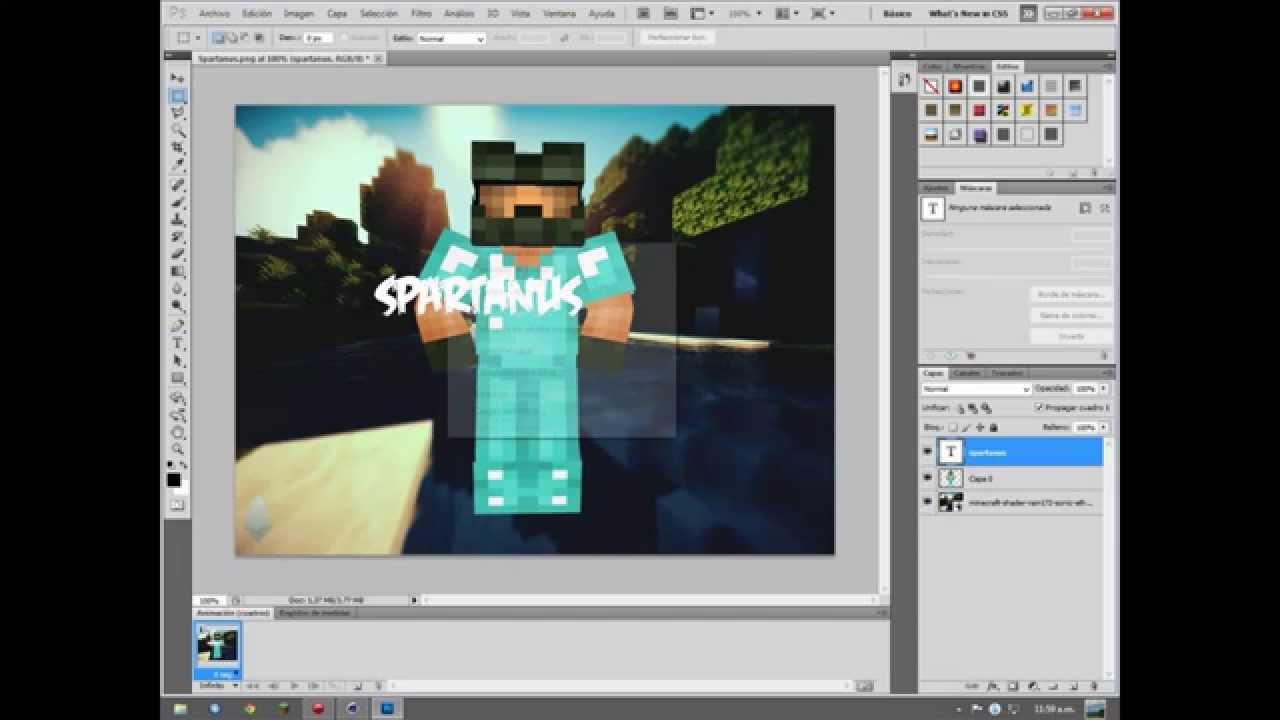Select the Dodge tool
This screenshot has height=720, width=1280.
click(x=178, y=306)
